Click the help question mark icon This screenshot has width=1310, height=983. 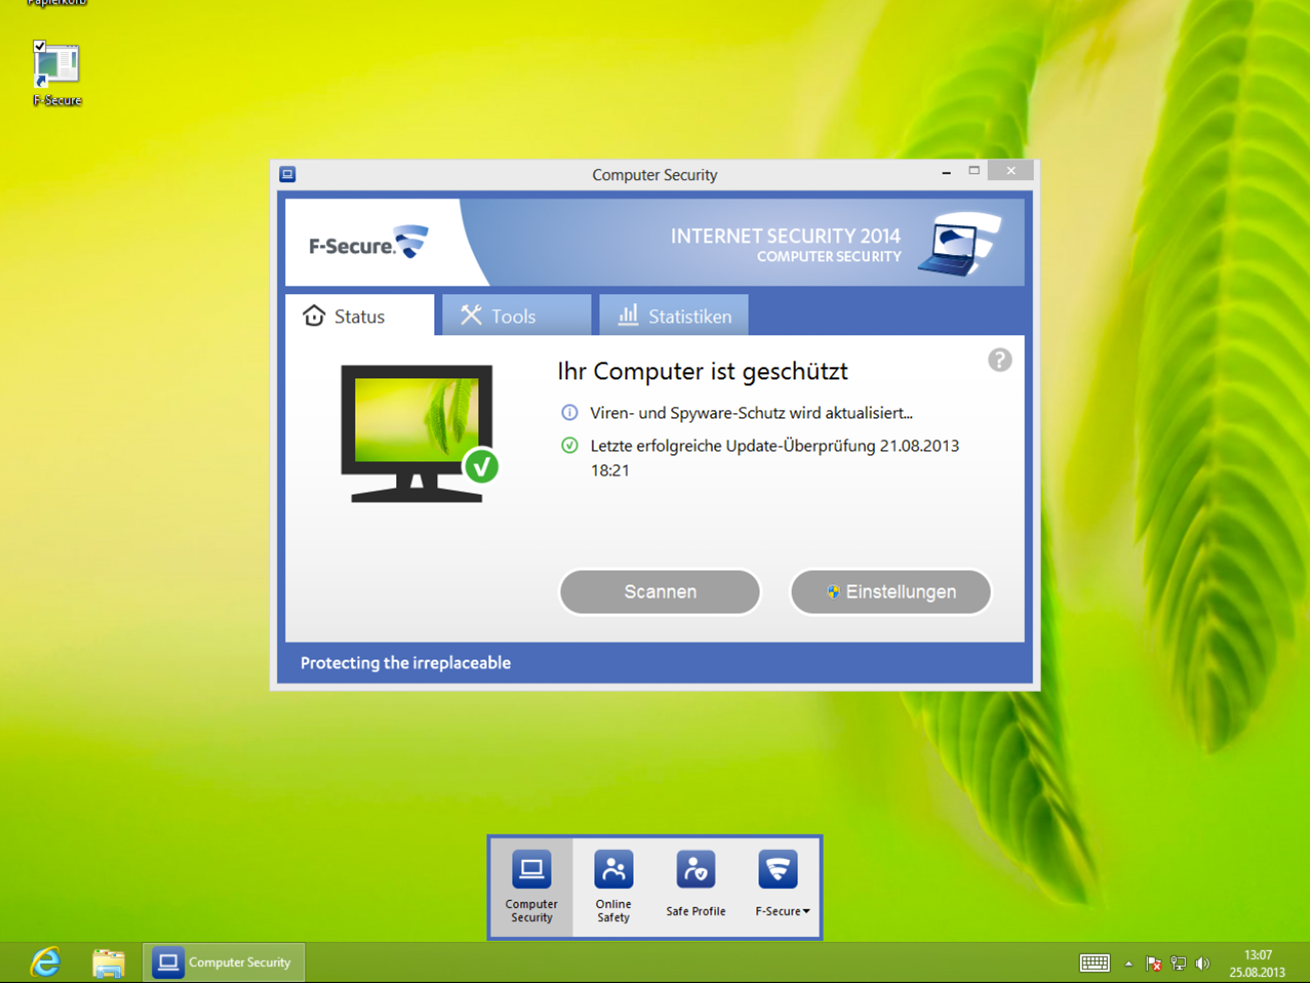(999, 360)
